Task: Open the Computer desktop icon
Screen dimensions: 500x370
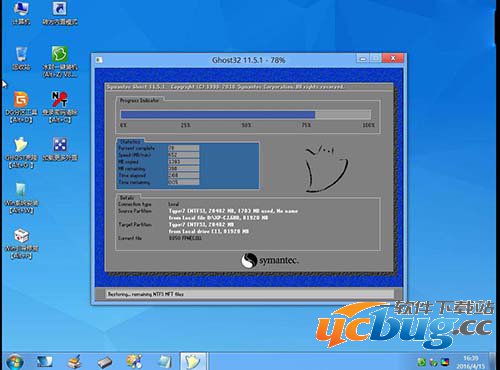Action: (x=21, y=13)
